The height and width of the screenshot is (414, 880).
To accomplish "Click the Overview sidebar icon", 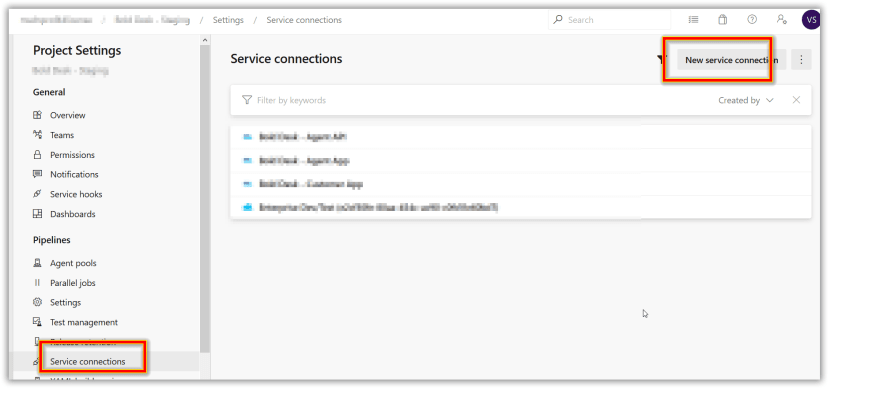I will coord(38,115).
